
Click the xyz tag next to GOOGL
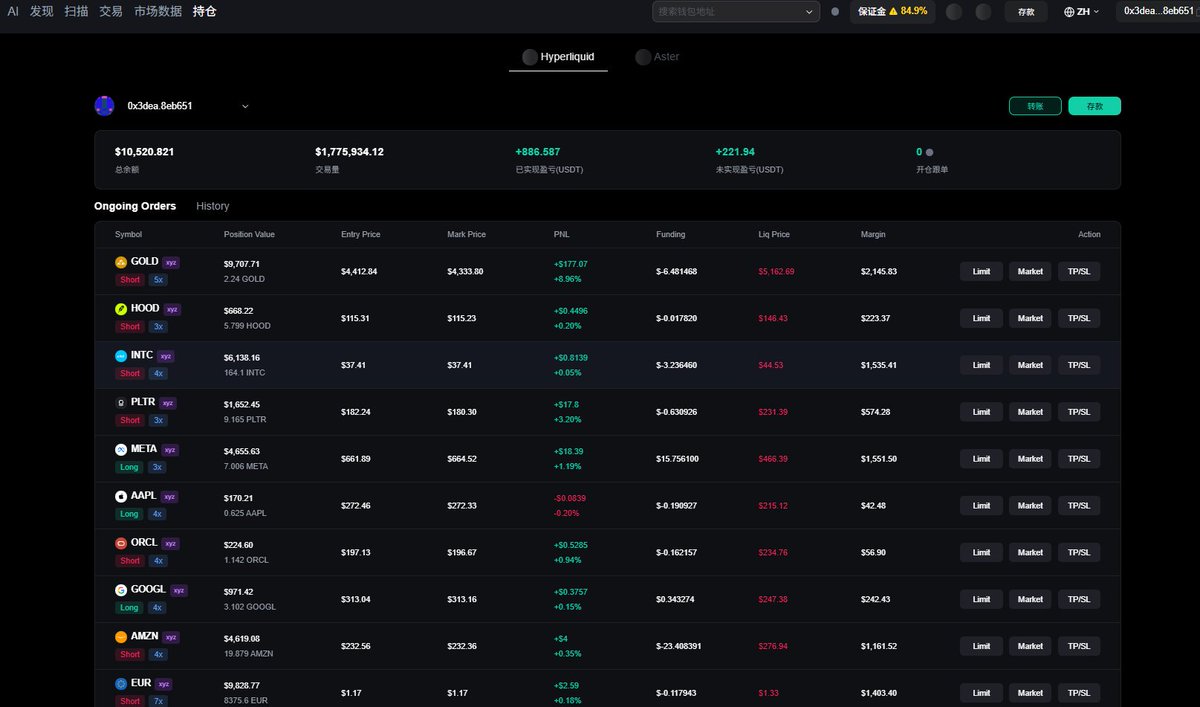(x=179, y=591)
